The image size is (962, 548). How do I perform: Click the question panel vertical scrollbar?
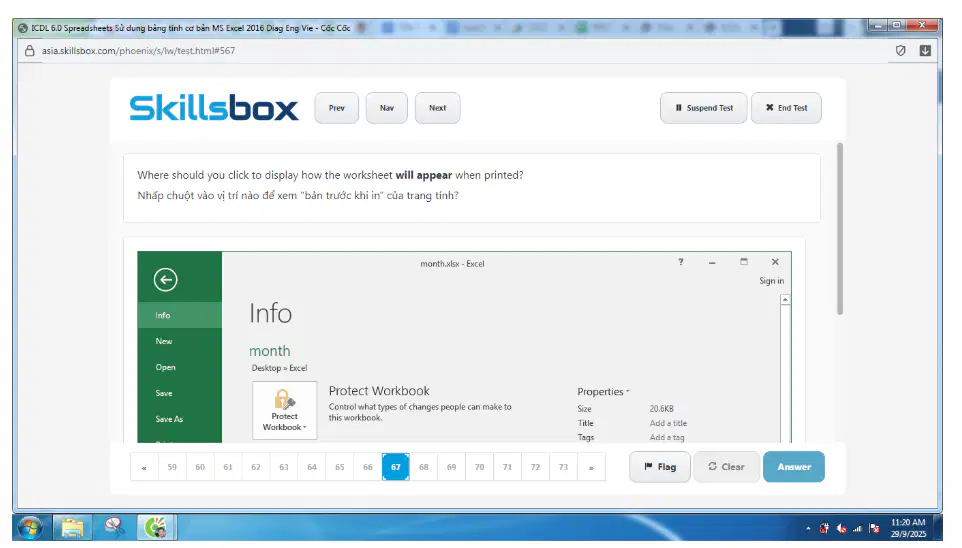click(840, 228)
